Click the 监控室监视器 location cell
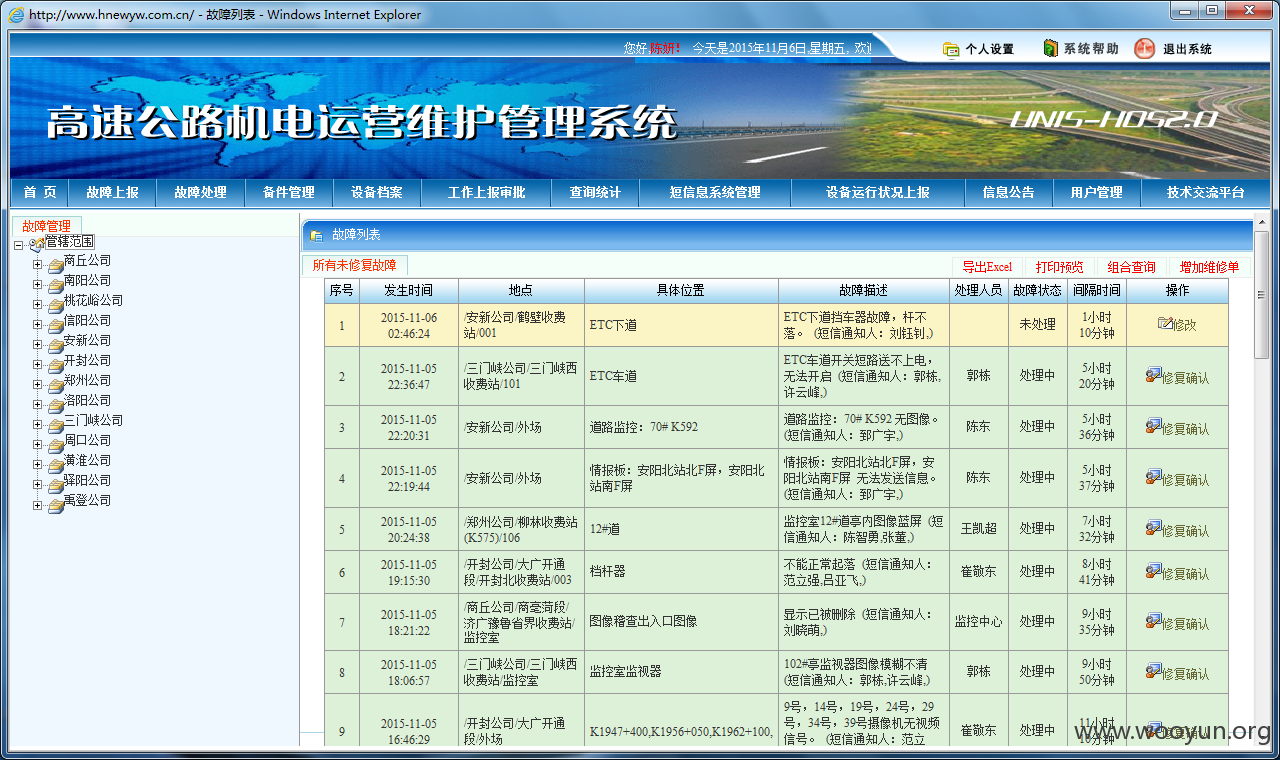This screenshot has width=1280, height=760. point(681,672)
